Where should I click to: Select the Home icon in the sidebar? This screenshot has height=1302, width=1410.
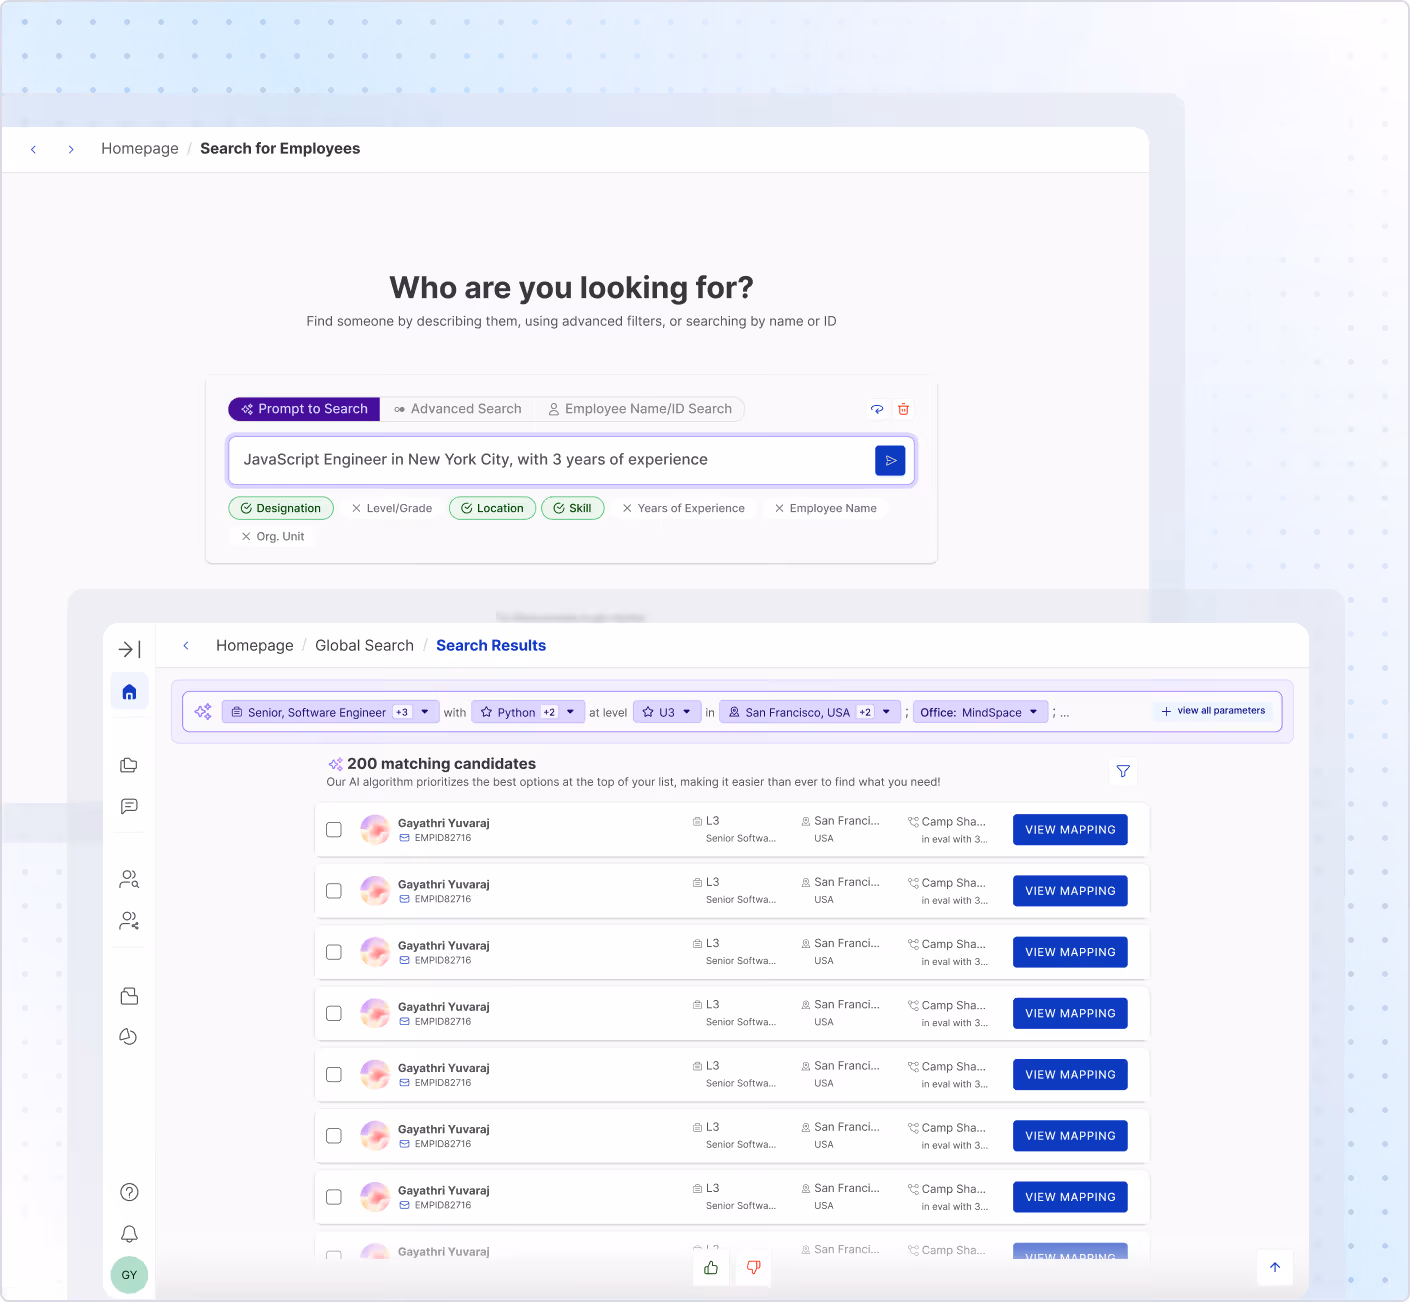click(x=128, y=691)
